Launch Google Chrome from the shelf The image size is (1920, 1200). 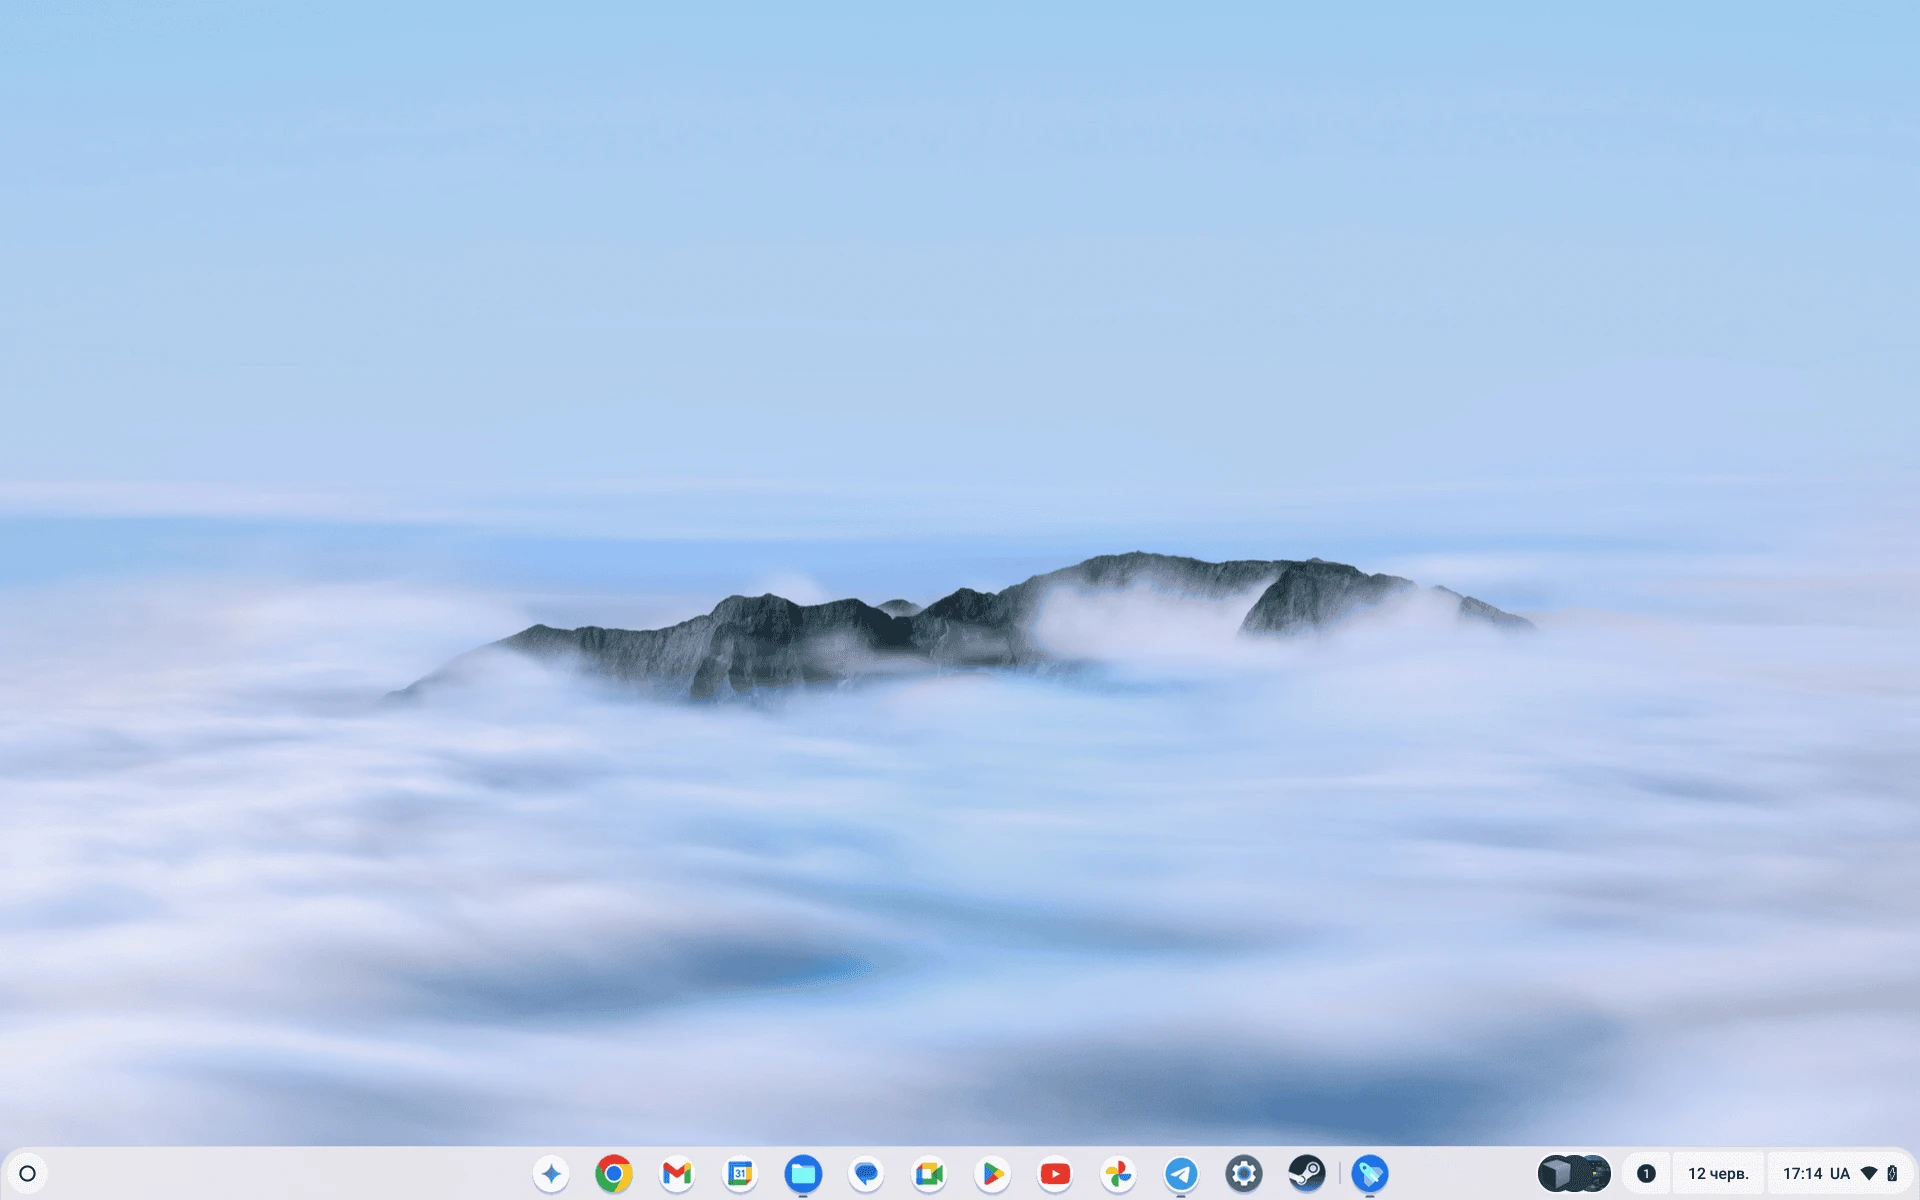tap(614, 1173)
